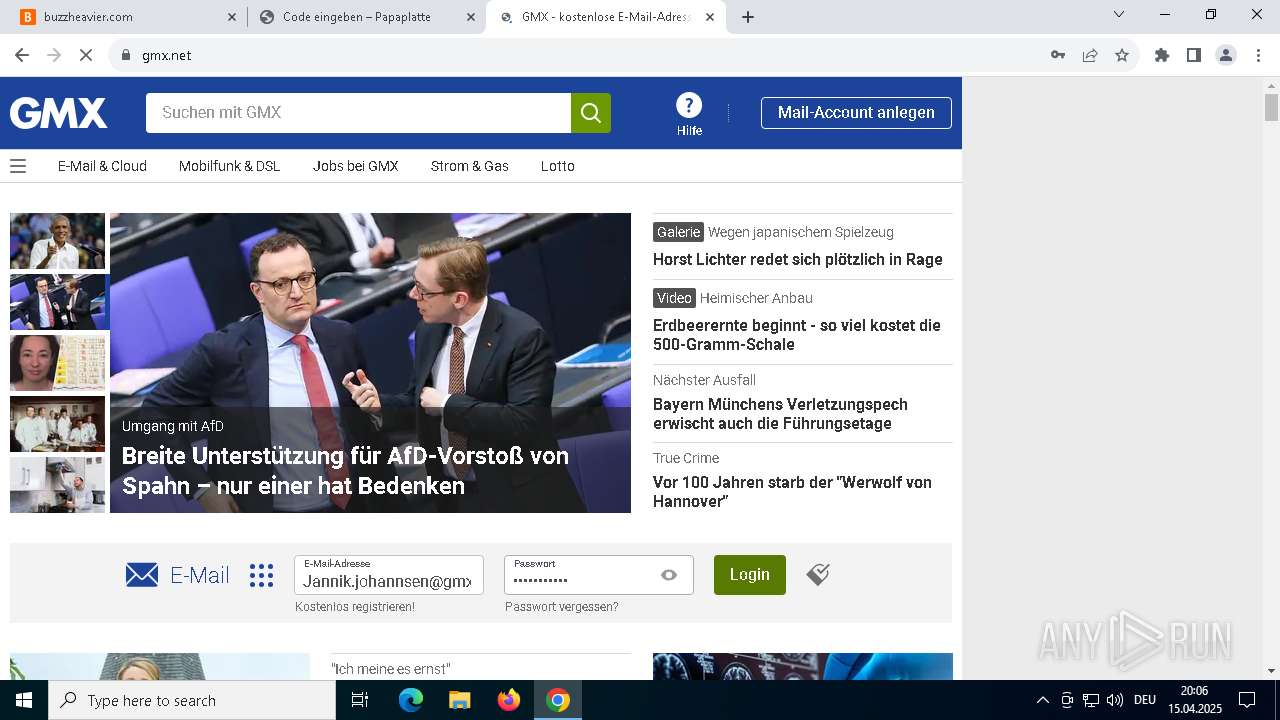Open the Horst Lichter Rage article

(x=798, y=259)
